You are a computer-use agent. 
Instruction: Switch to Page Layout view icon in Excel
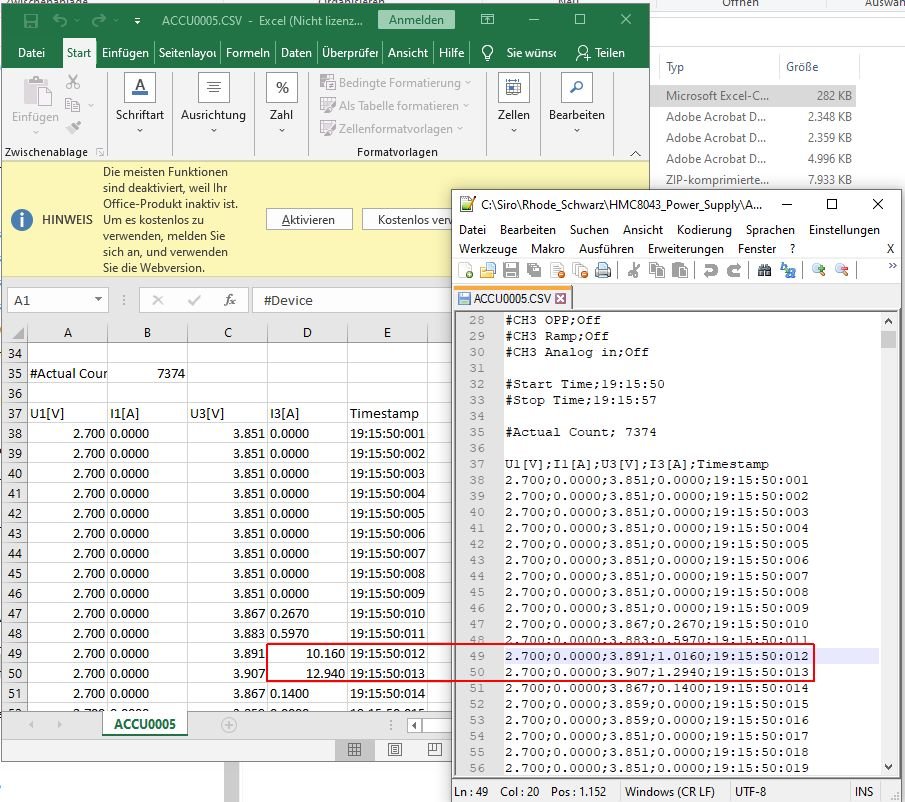[x=395, y=749]
